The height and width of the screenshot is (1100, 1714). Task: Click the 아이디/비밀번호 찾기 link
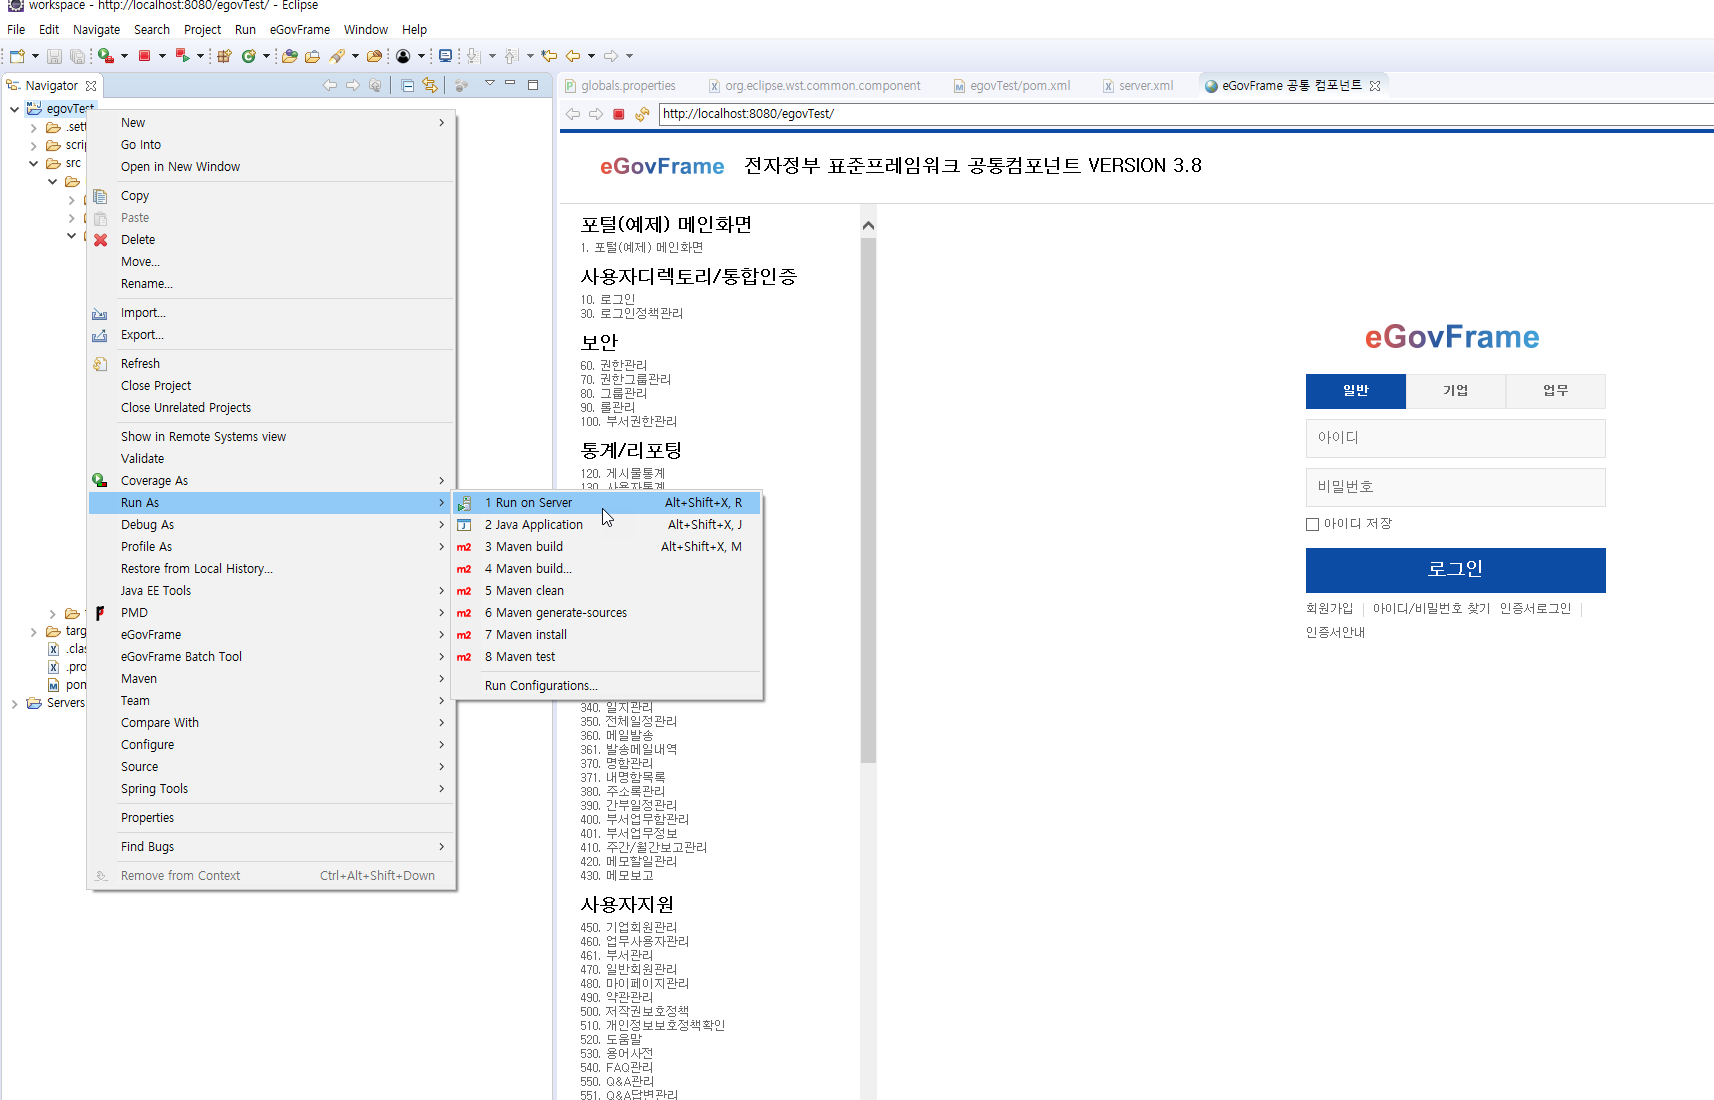[x=1431, y=609]
